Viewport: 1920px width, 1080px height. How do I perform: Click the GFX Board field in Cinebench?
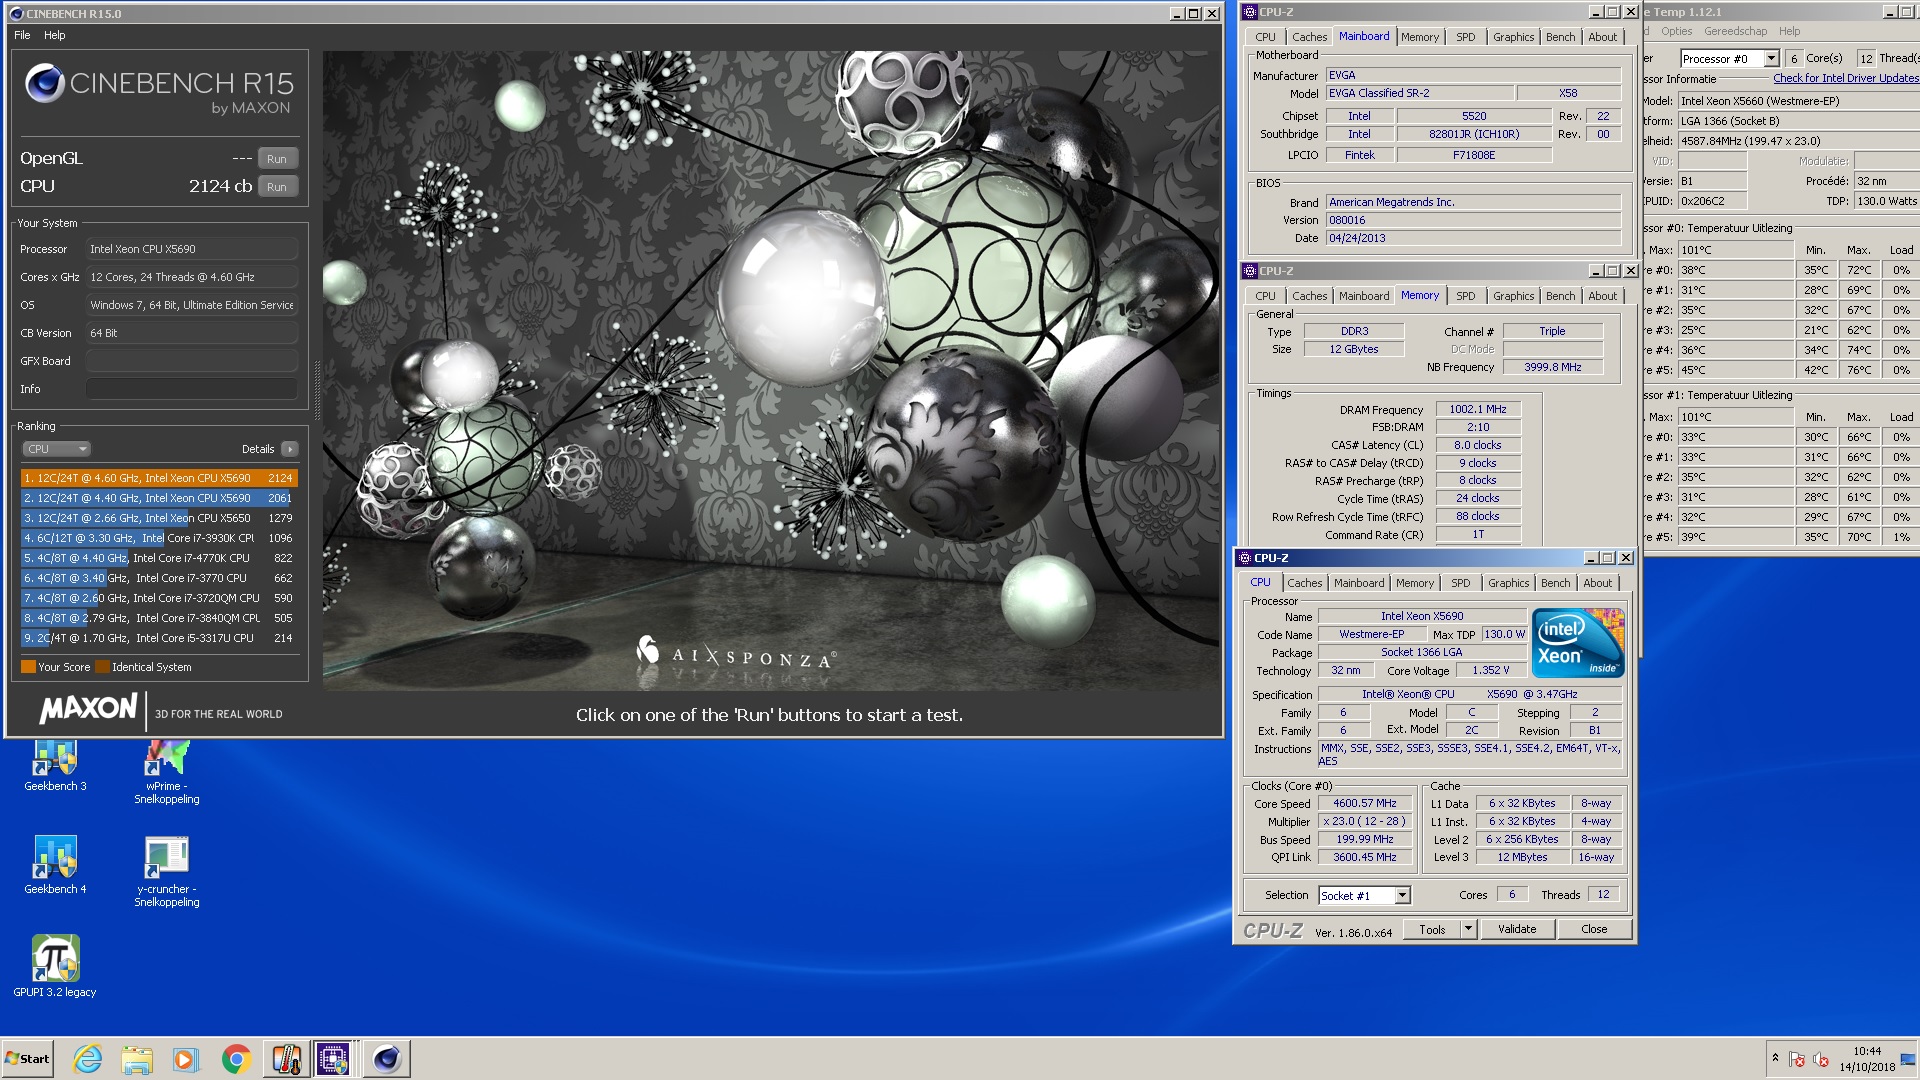click(x=191, y=361)
